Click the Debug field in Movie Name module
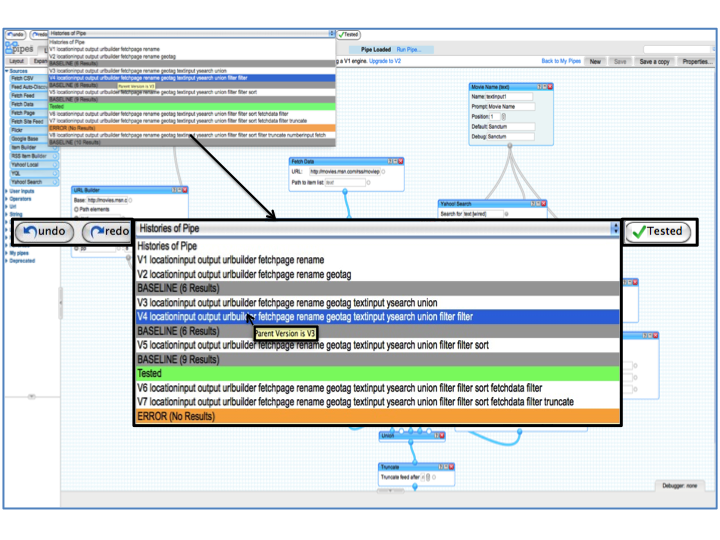The image size is (720, 540). tap(511, 137)
